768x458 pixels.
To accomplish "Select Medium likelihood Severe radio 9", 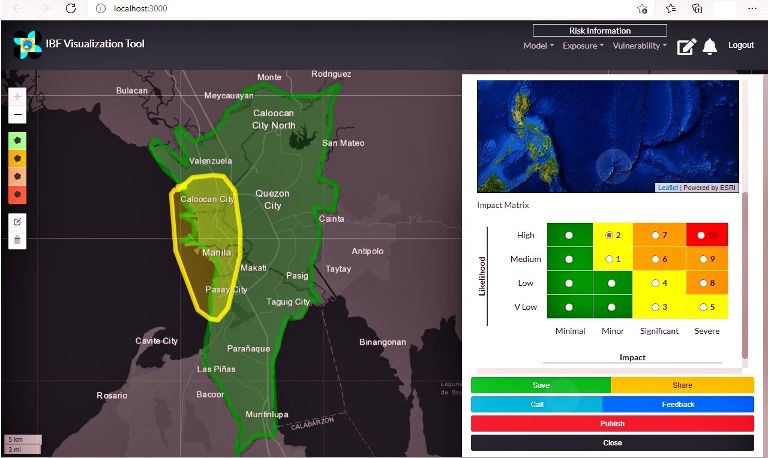I will click(703, 259).
